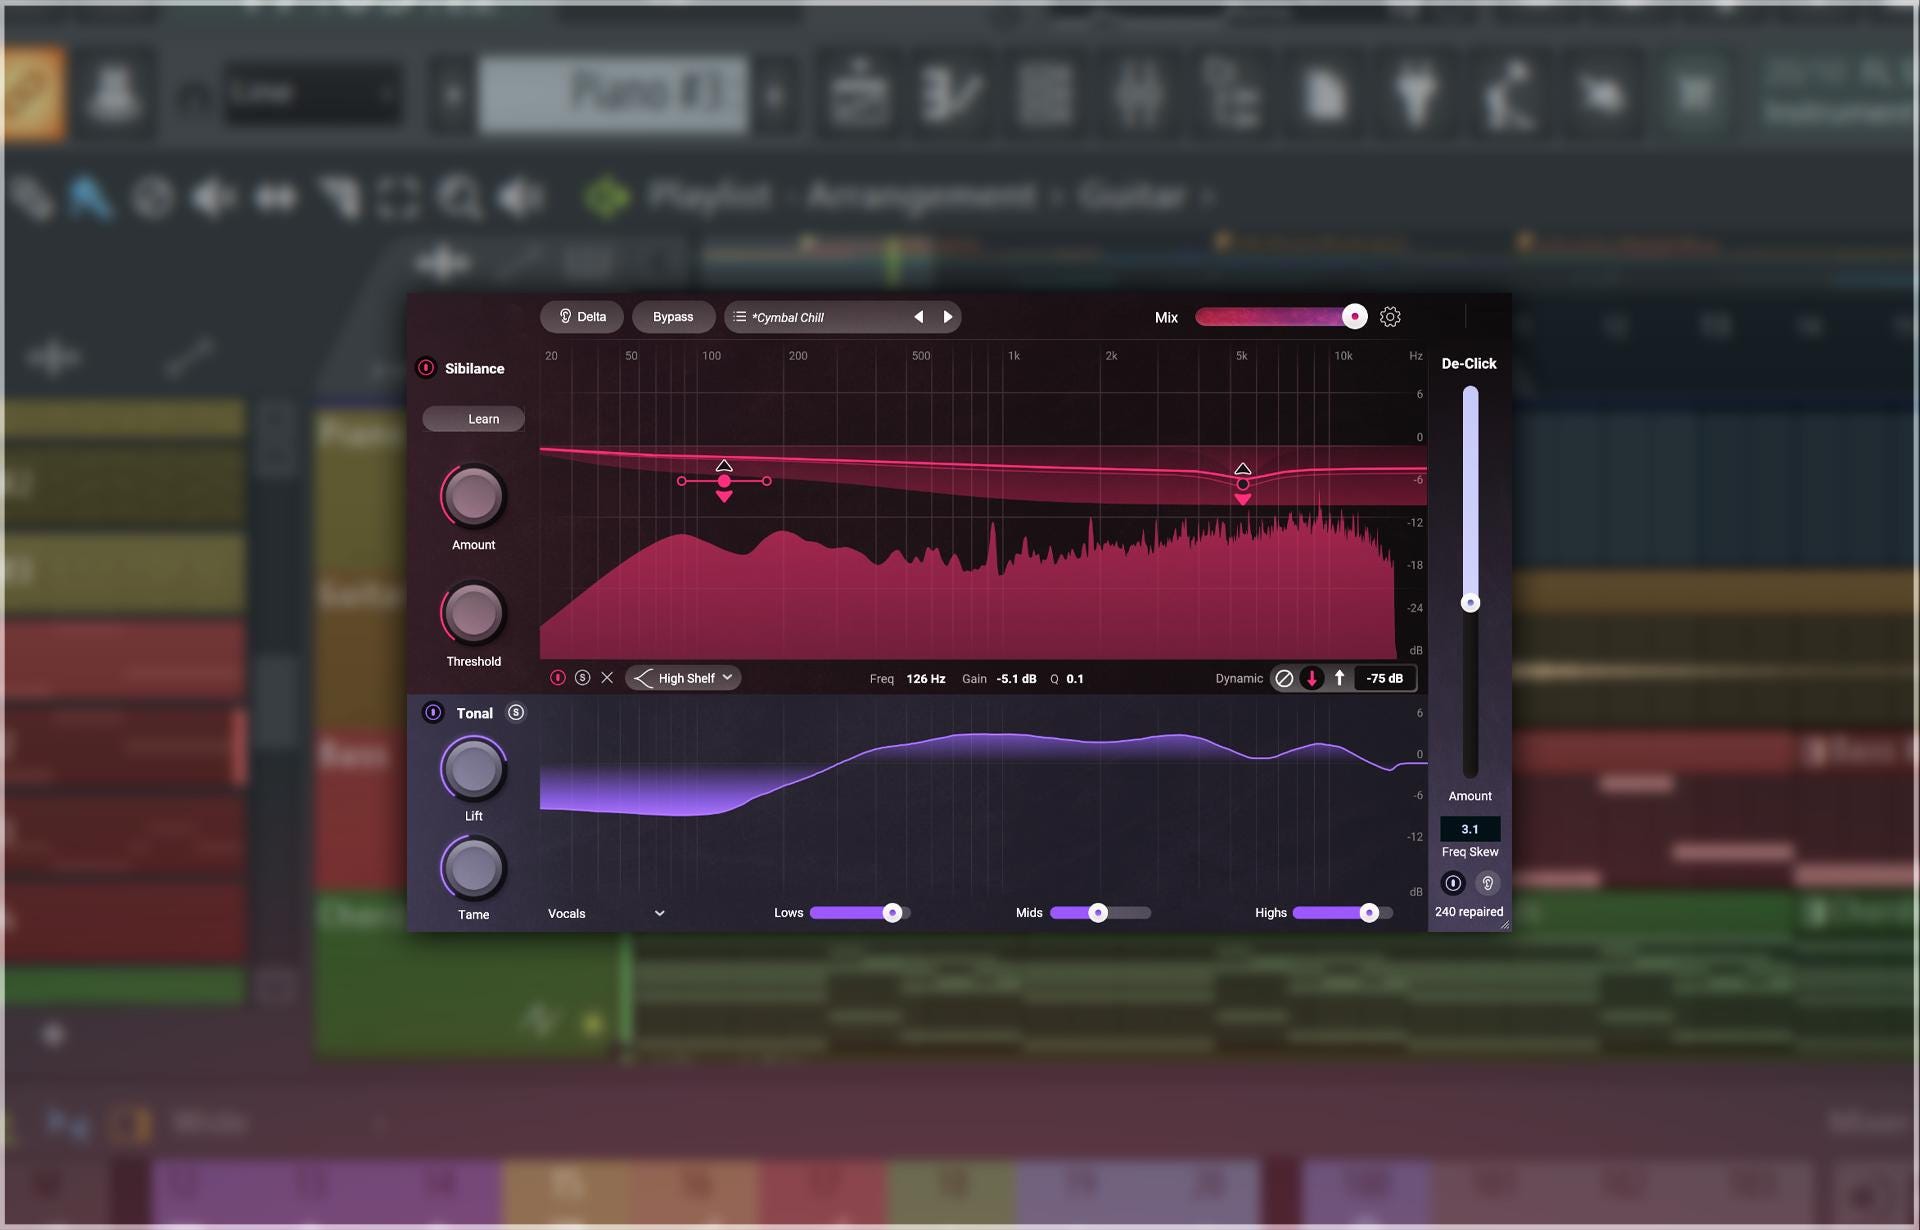Image resolution: width=1920 pixels, height=1230 pixels.
Task: Click the right Q handle of 126 Hz band
Action: [767, 481]
